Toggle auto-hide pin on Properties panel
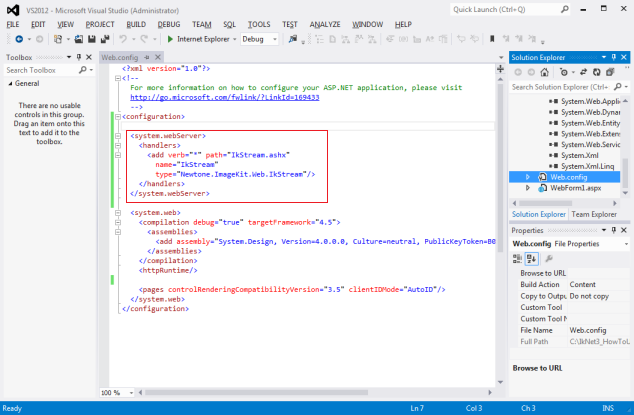This screenshot has width=634, height=415. click(614, 231)
